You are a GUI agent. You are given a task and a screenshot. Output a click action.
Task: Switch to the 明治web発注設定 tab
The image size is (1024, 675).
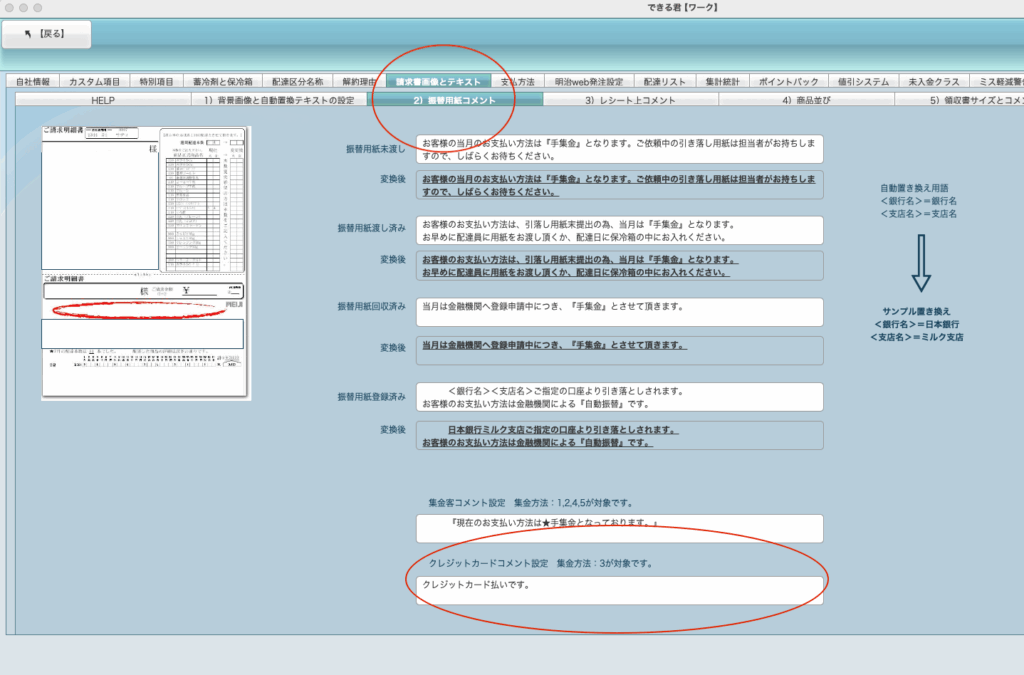(589, 82)
